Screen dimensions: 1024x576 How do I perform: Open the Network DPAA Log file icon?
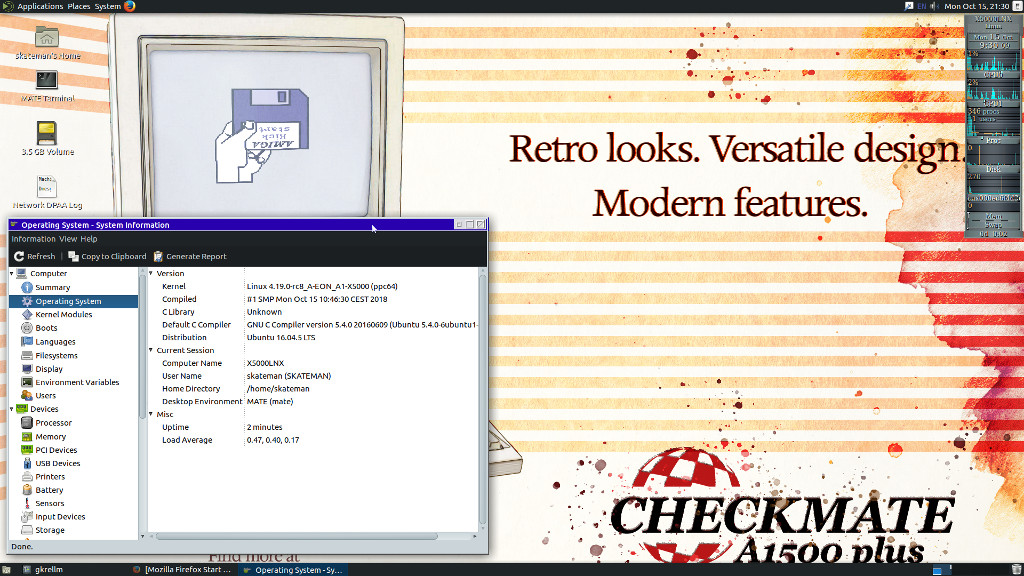point(46,186)
